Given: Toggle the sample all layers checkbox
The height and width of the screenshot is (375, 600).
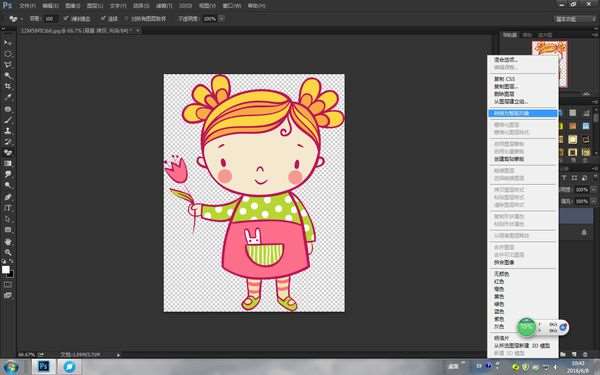Looking at the screenshot, I should [x=126, y=18].
